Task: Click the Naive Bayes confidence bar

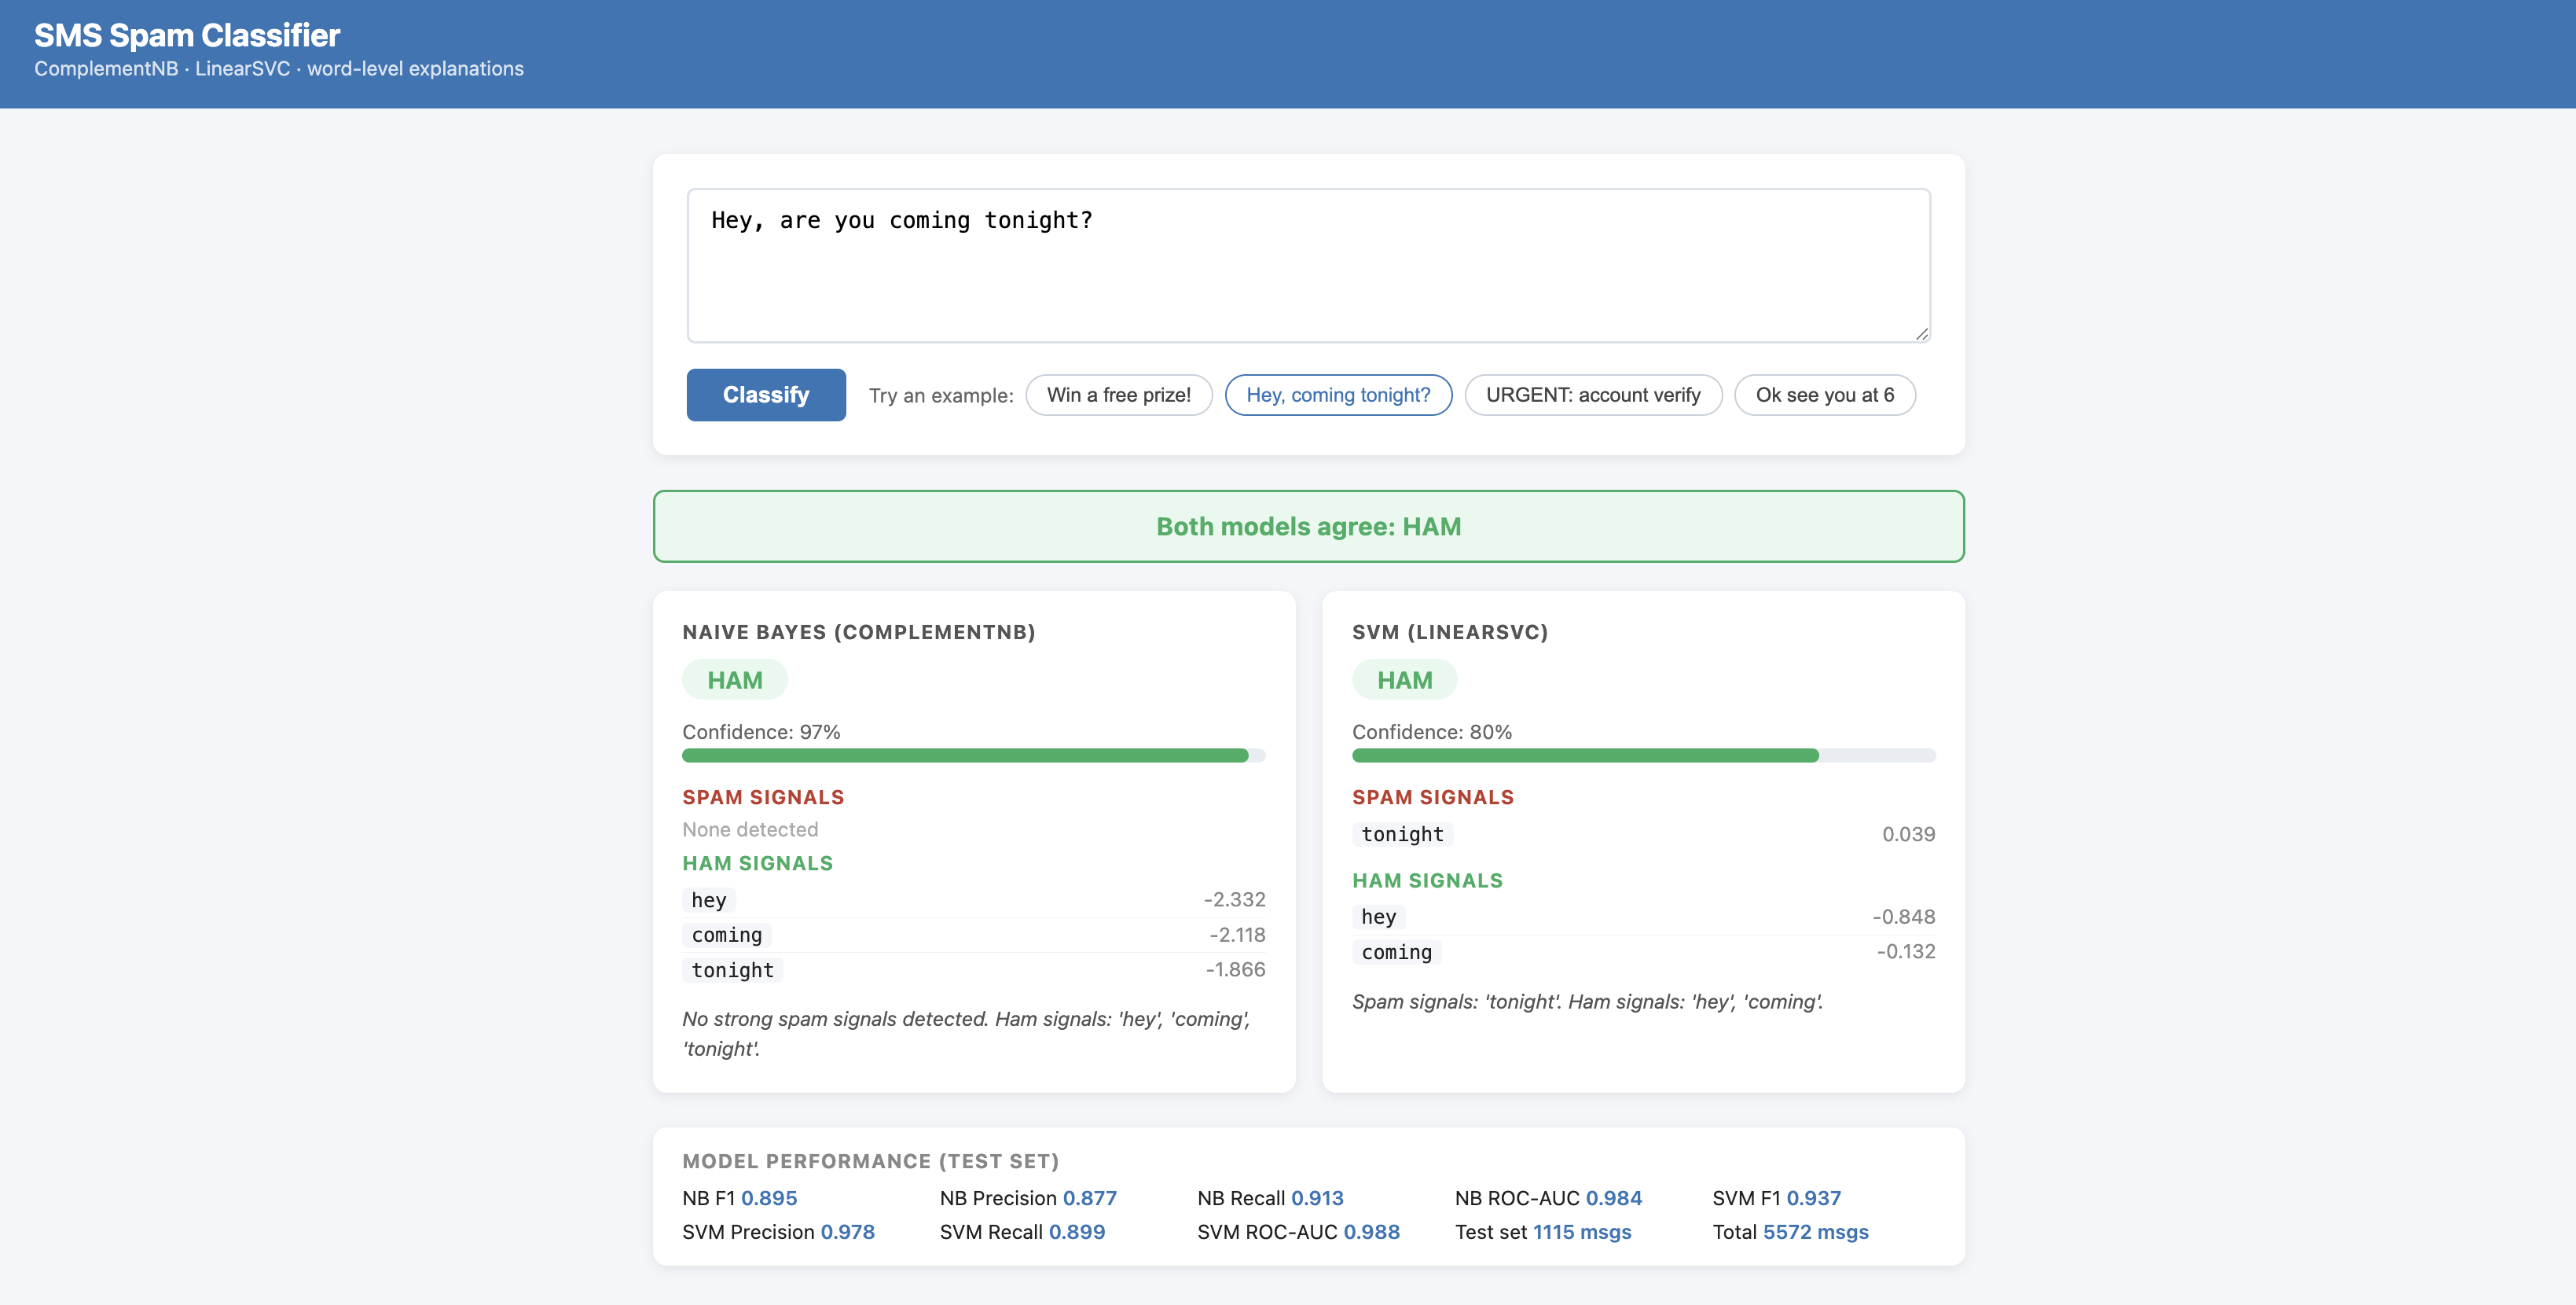Action: click(974, 756)
